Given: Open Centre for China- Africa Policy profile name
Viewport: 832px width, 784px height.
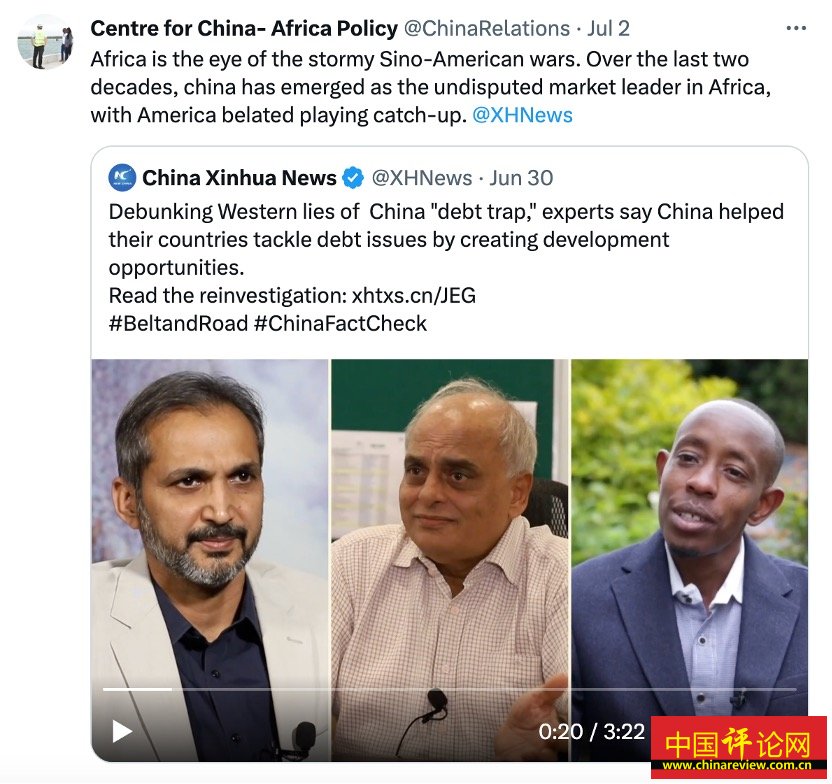Looking at the screenshot, I should pos(244,29).
